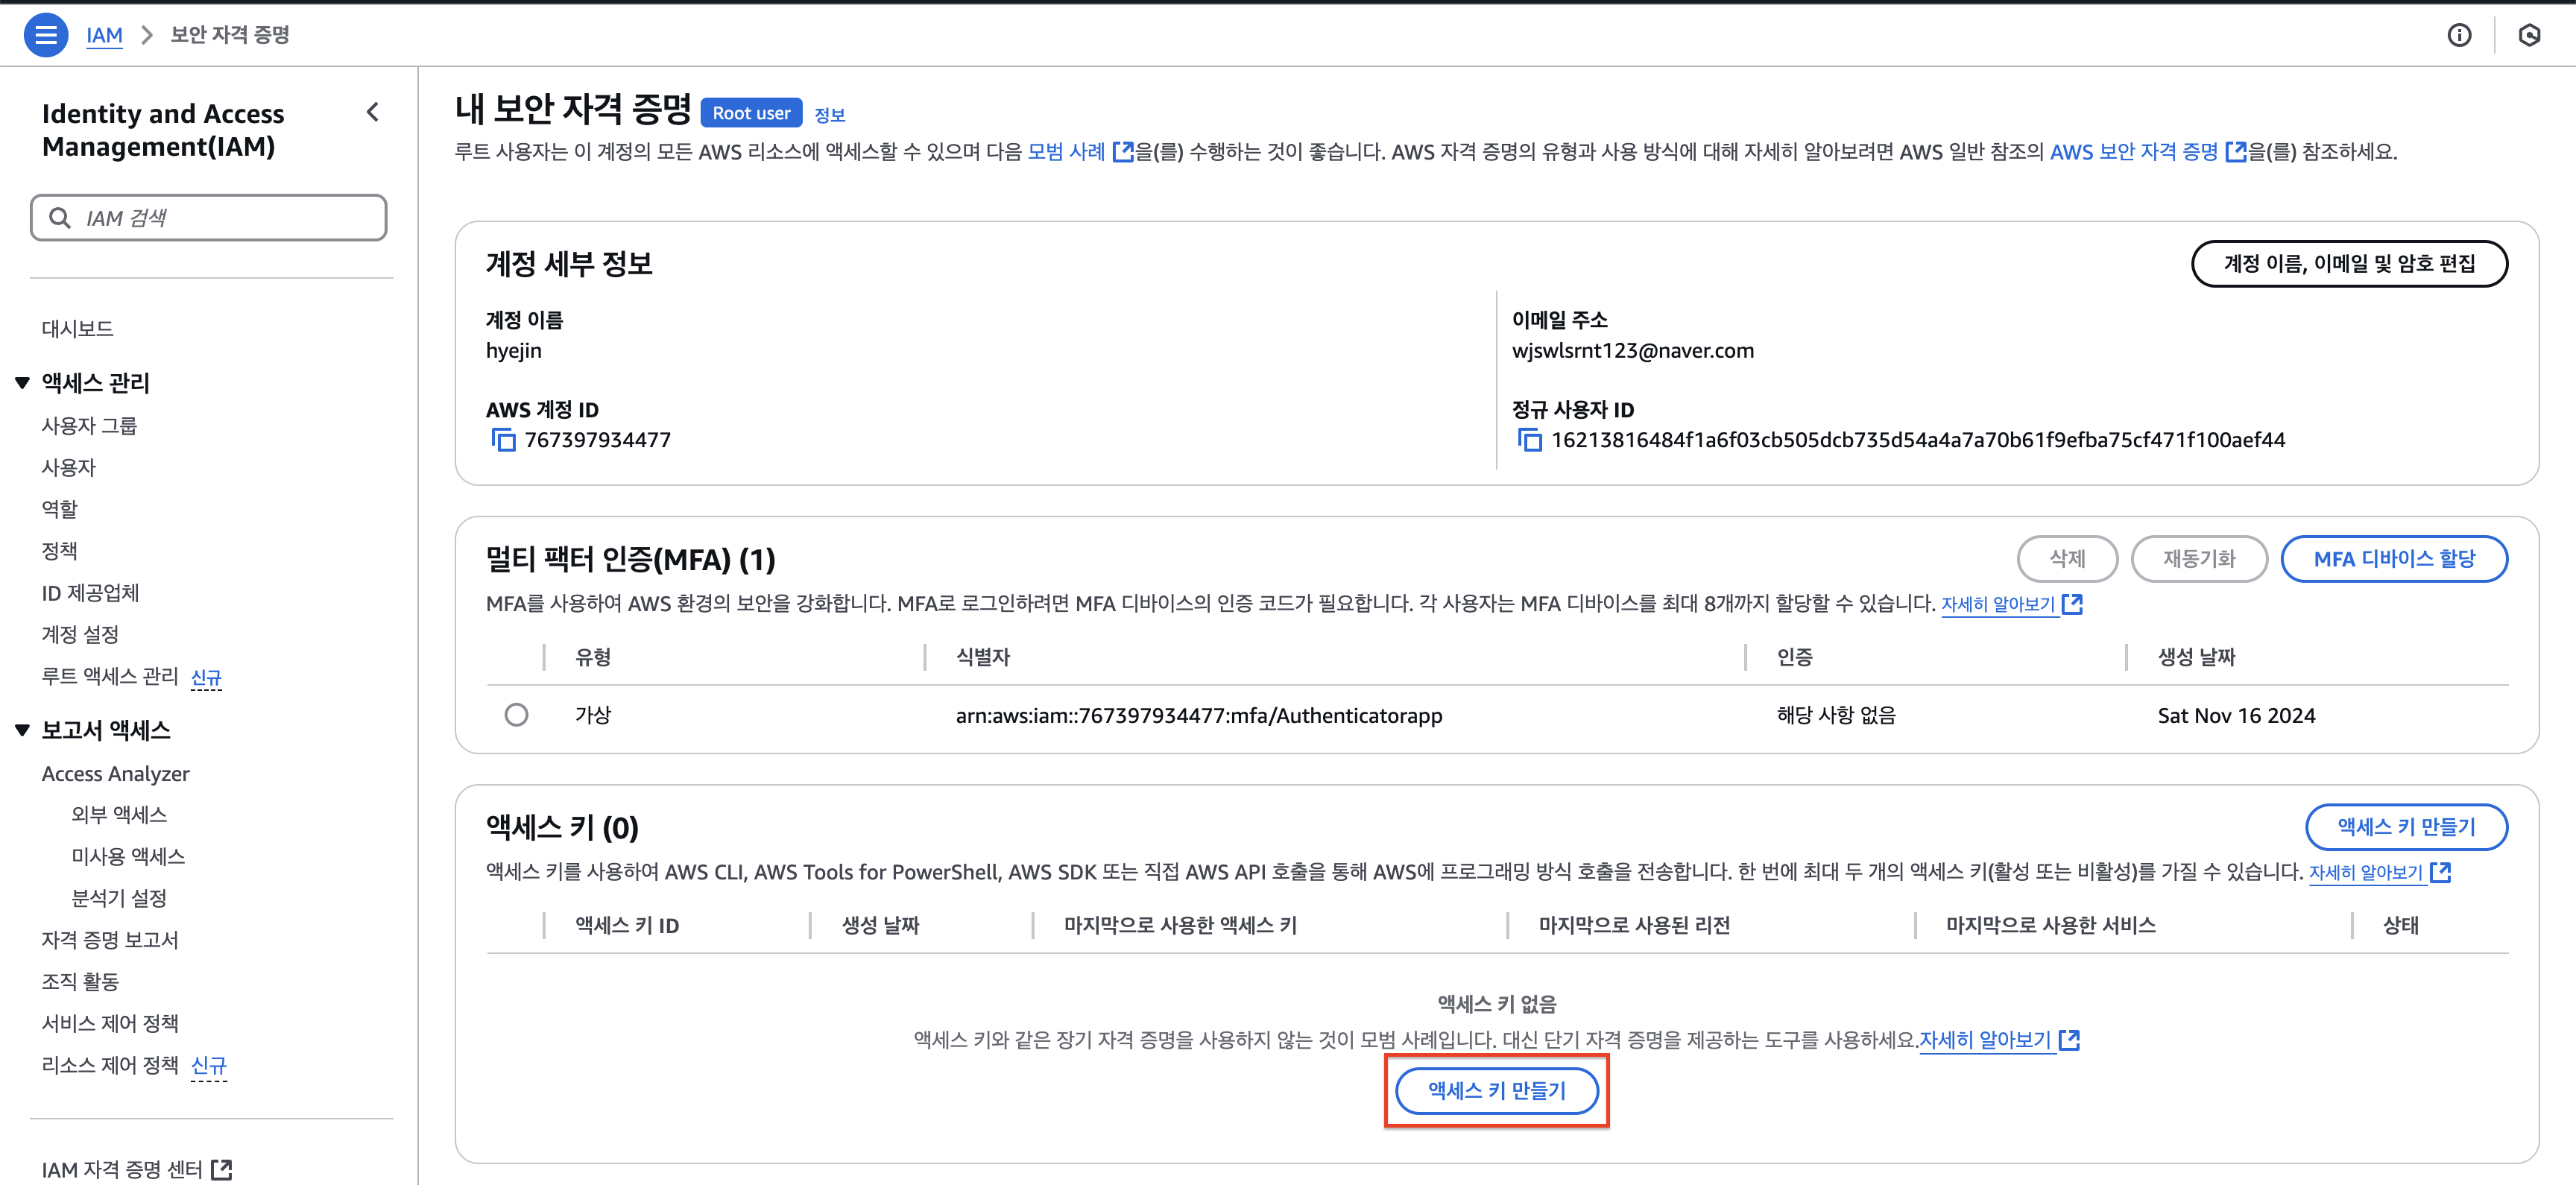Screen dimensions: 2576x1185
Task: Click the search magnifier icon in IAM 검색
Action: coord(60,218)
